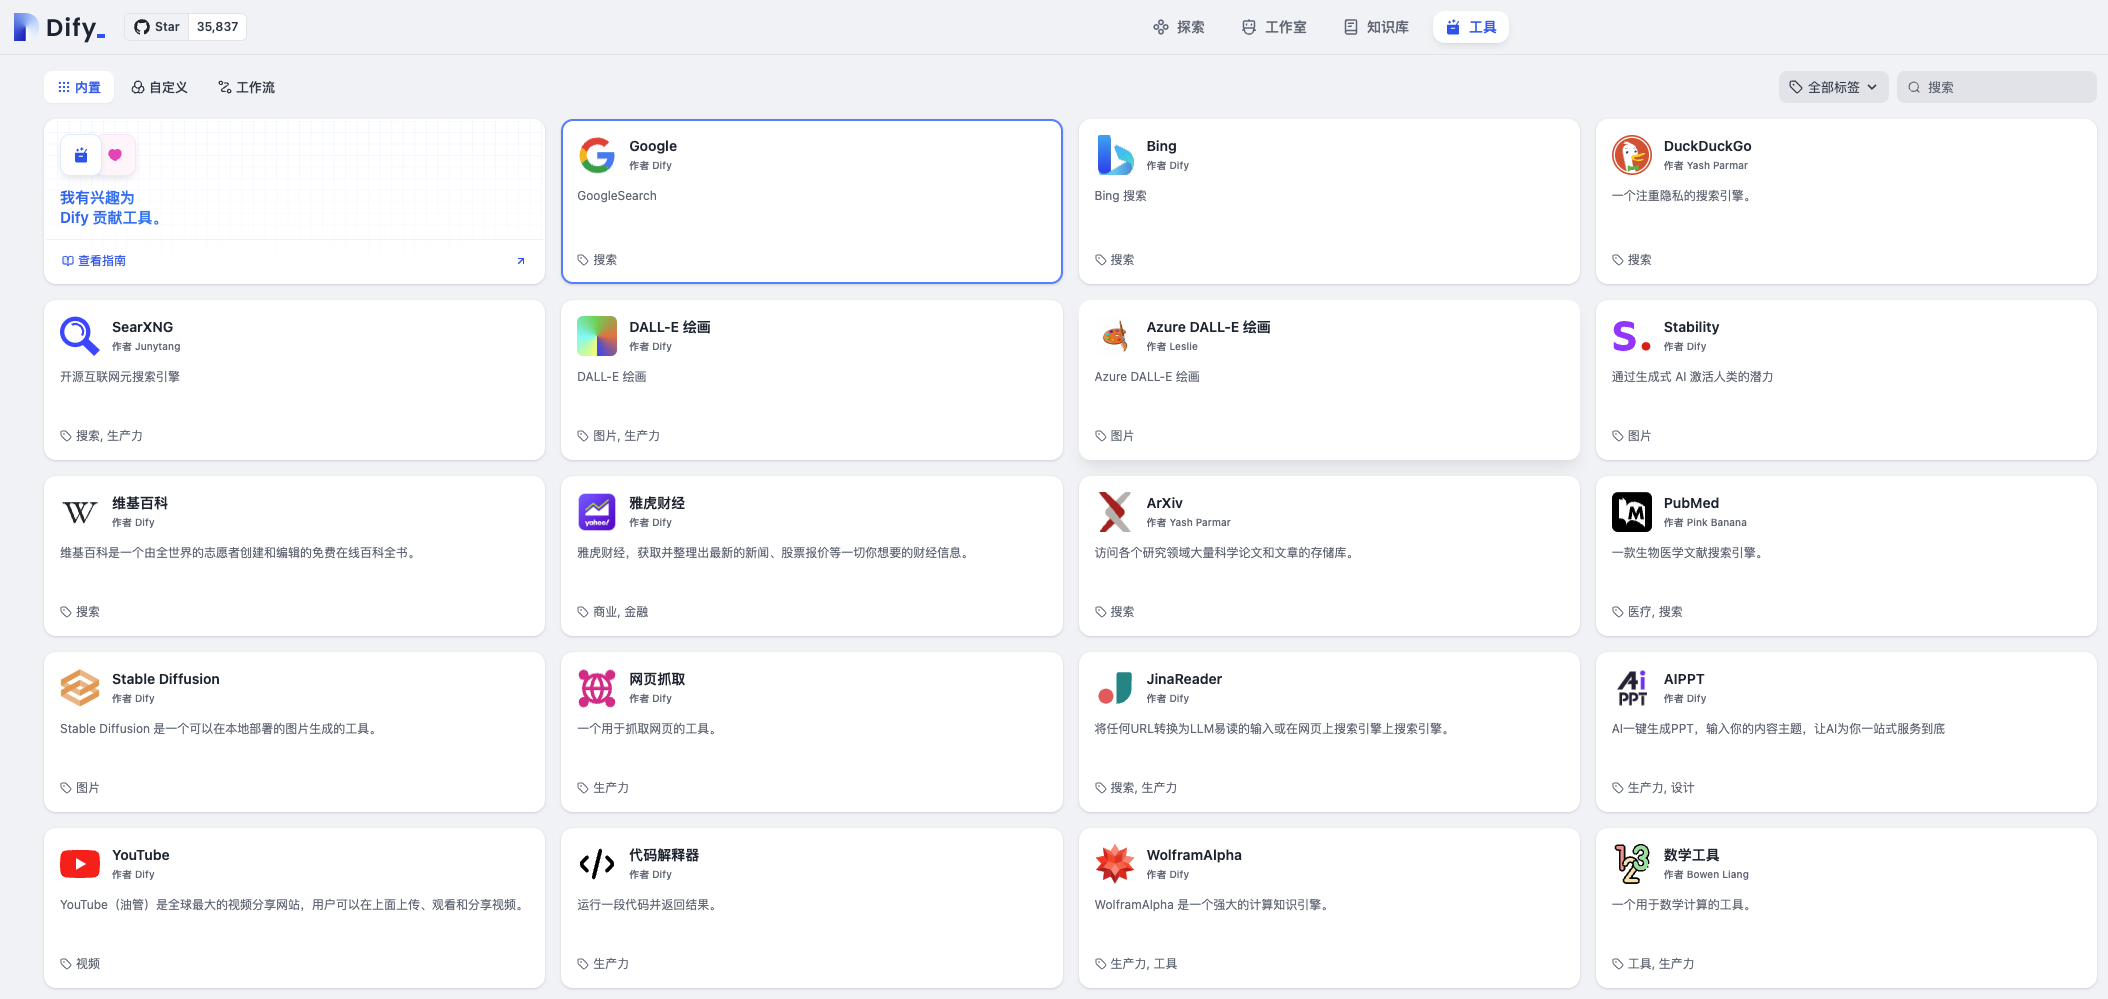Click the SearXNG magnifier icon
Image resolution: width=2108 pixels, height=999 pixels.
80,336
